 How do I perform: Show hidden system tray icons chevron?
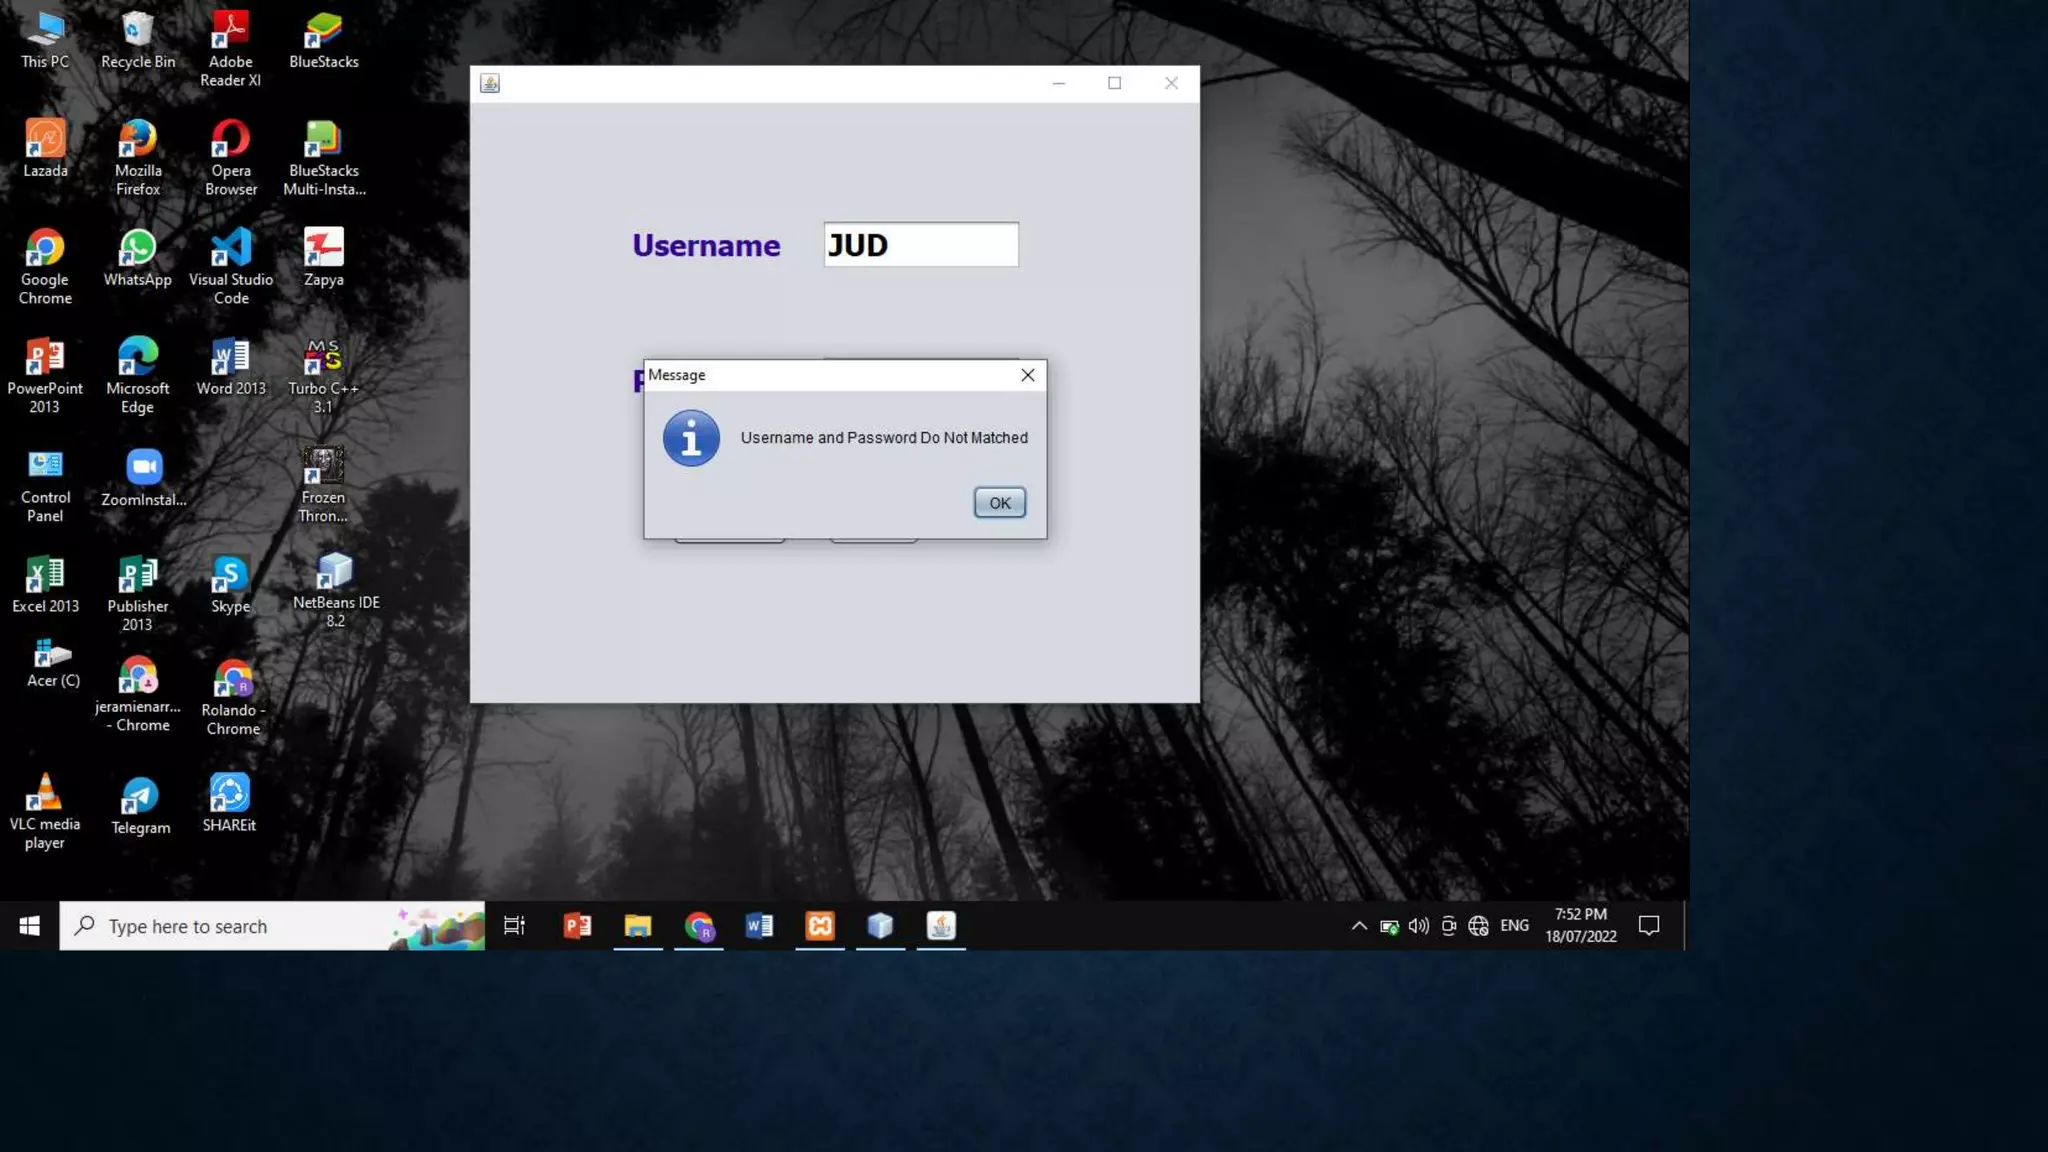[1359, 926]
